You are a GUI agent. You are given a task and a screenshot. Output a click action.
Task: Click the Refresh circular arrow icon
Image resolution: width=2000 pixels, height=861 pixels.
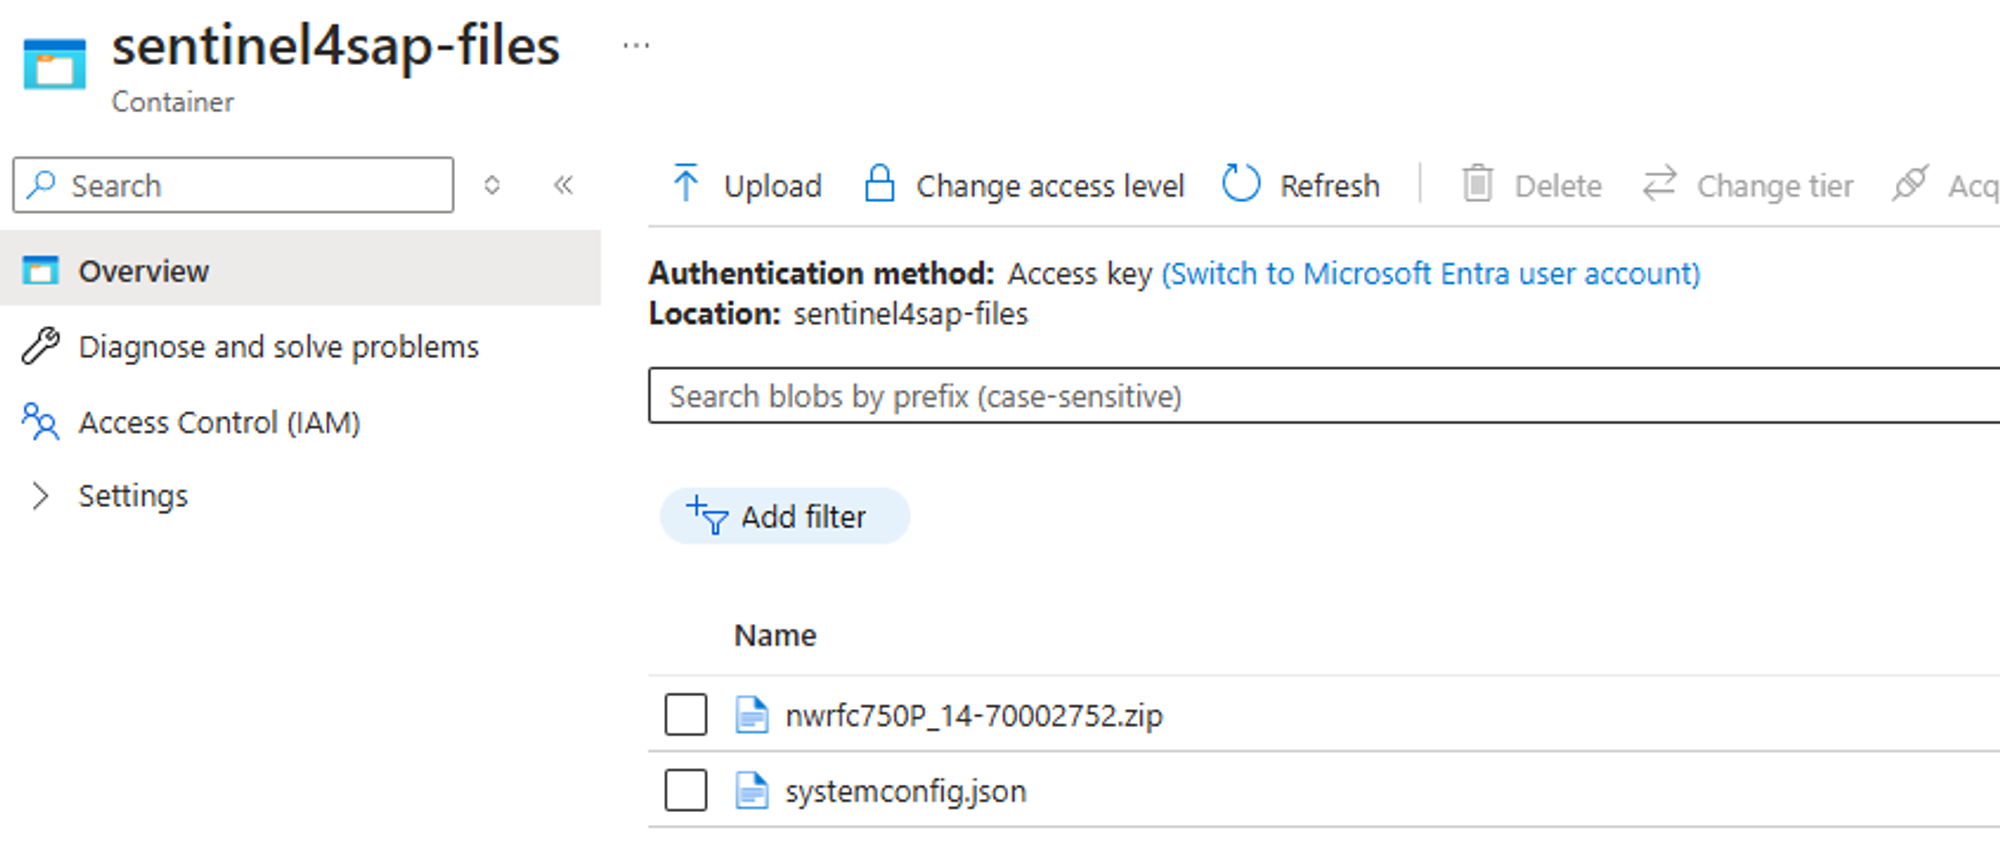[x=1241, y=184]
